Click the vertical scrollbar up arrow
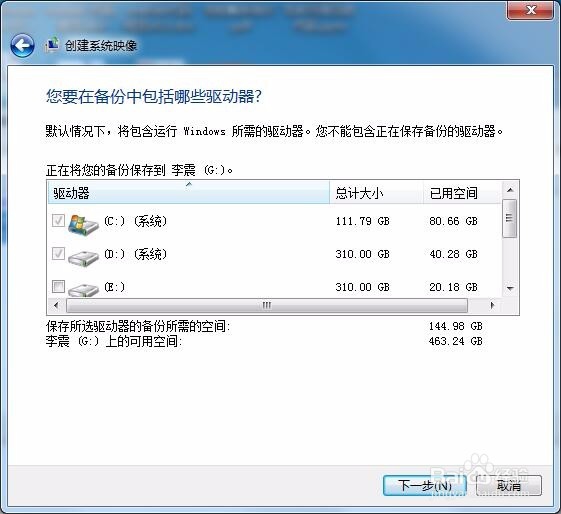Image resolution: width=561 pixels, height=514 pixels. click(510, 190)
